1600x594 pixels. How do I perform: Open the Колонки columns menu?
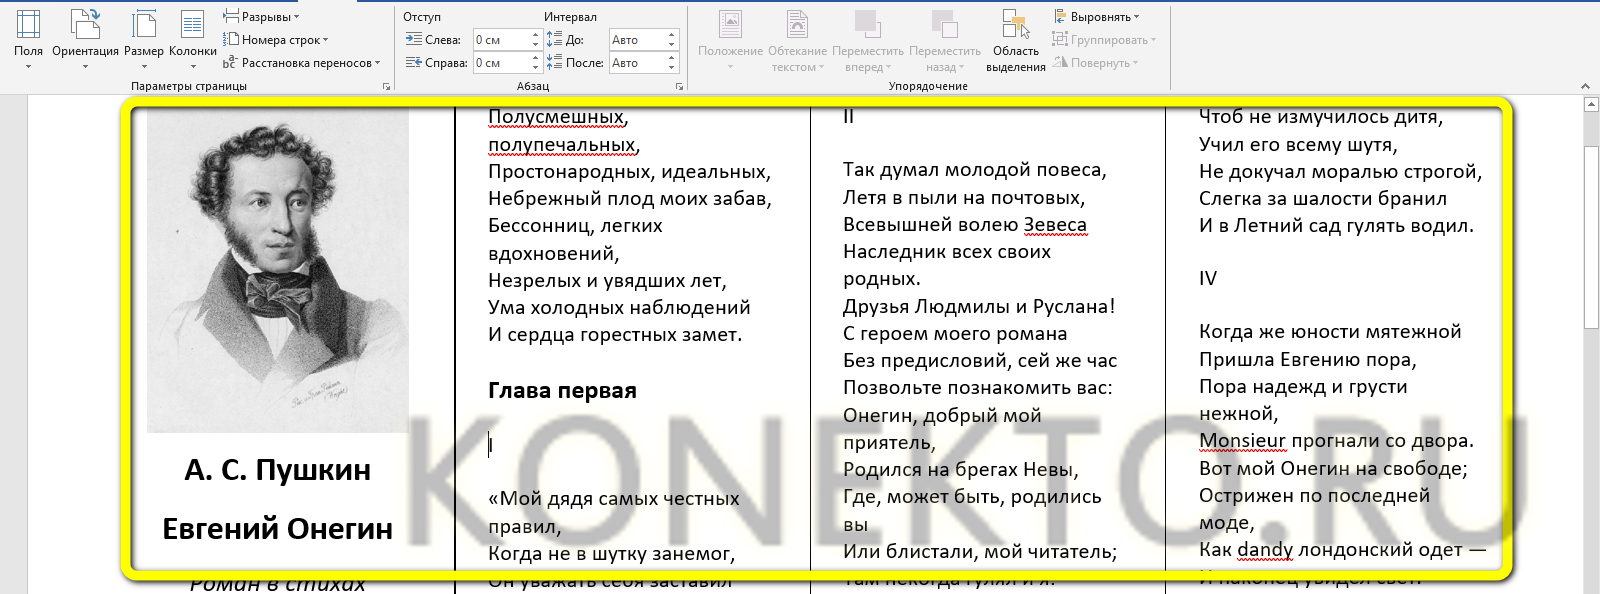[x=193, y=40]
